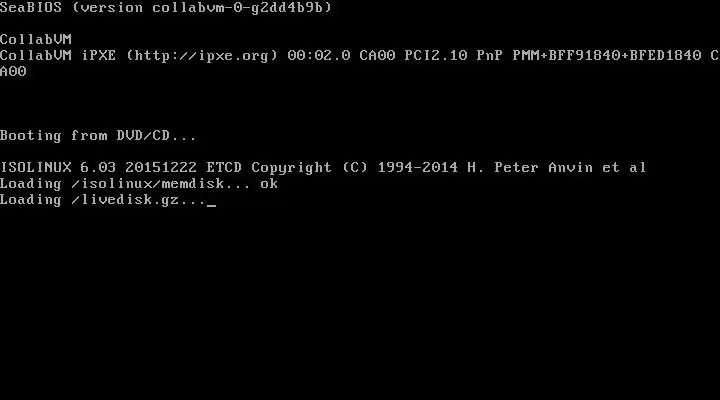720x400 pixels.
Task: Click the 00:02.0 device address
Action: click(x=319, y=56)
